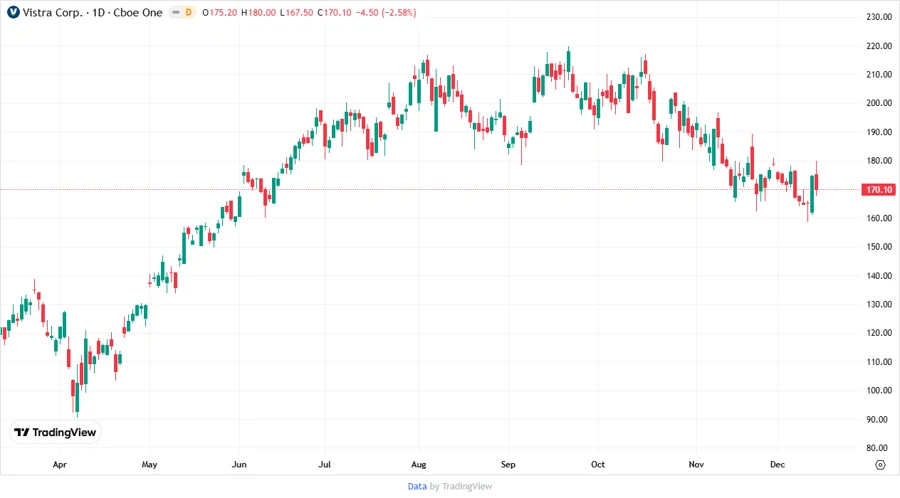Click the 80.00 price axis label
This screenshot has width=900, height=498.
[x=879, y=448]
